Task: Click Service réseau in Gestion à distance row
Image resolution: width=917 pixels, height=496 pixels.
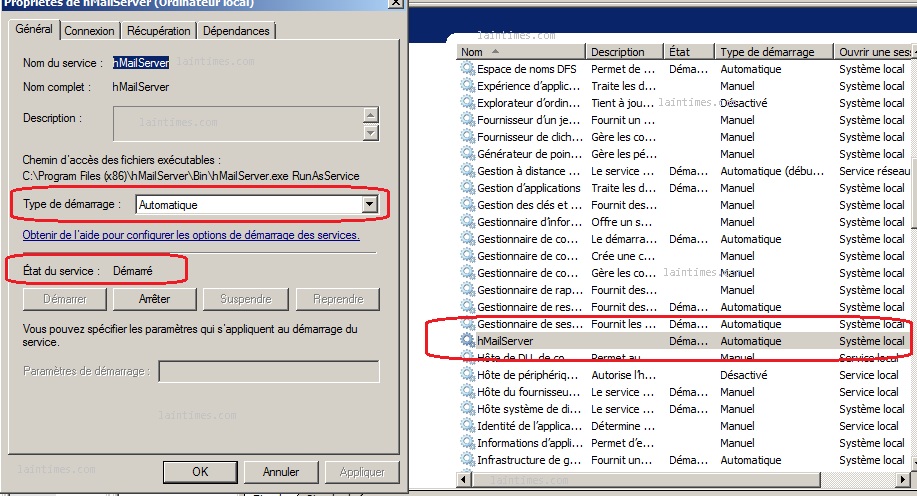Action: (x=874, y=171)
